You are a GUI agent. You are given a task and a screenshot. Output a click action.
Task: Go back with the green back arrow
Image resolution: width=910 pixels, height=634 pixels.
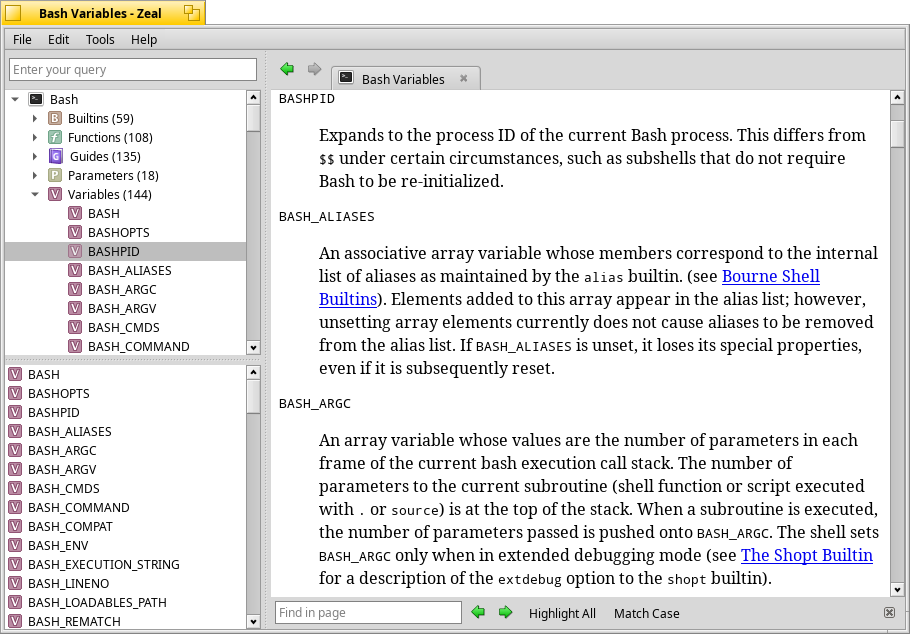click(287, 69)
